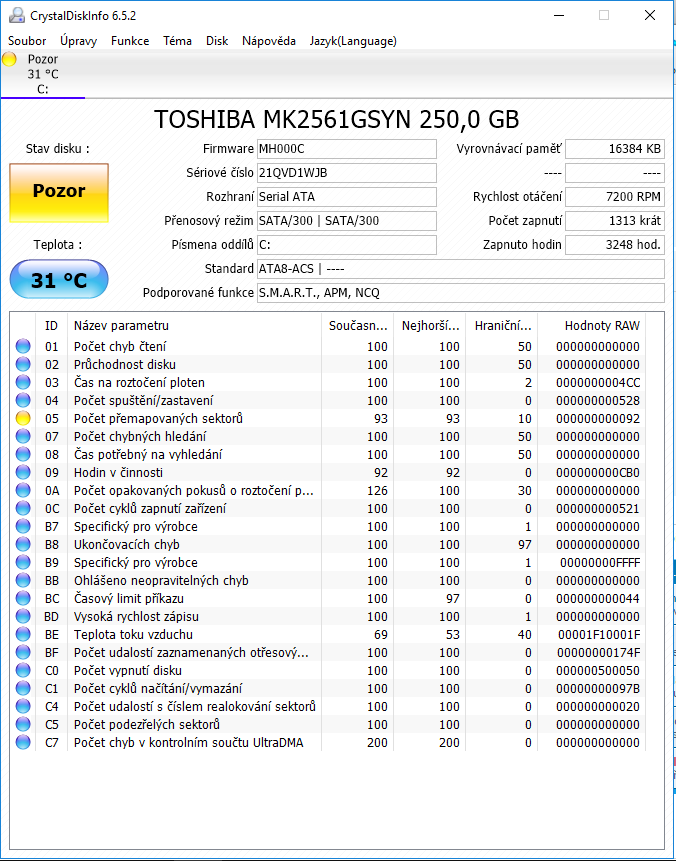The height and width of the screenshot is (861, 676).
Task: Open the Funkce menu
Action: click(x=130, y=41)
